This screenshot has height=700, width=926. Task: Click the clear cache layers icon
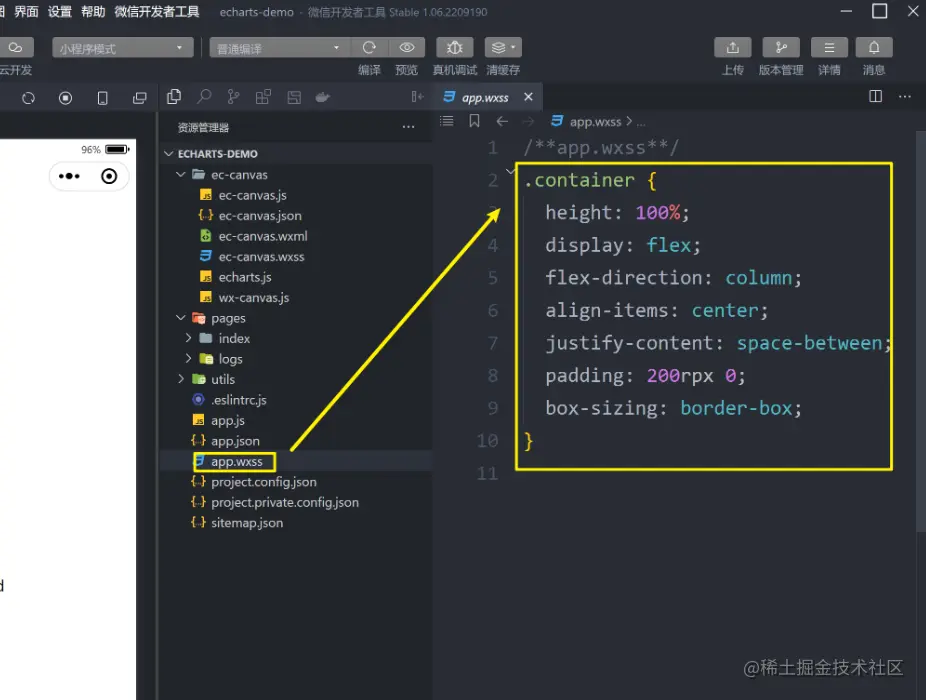(x=498, y=47)
